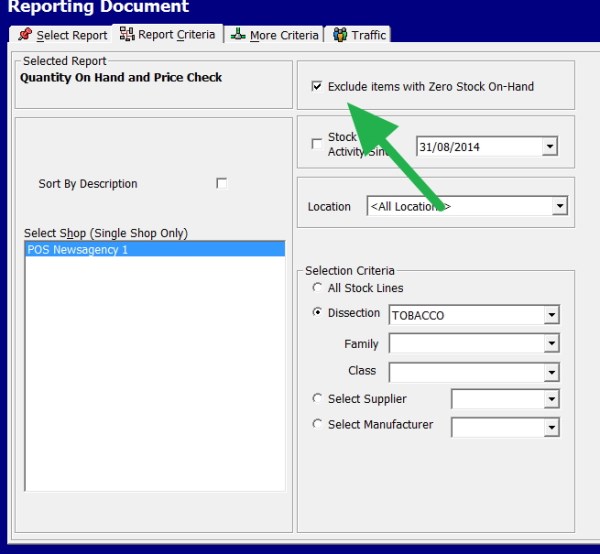Select the Select Supplier radio option
This screenshot has width=600, height=554.
pyautogui.click(x=317, y=398)
